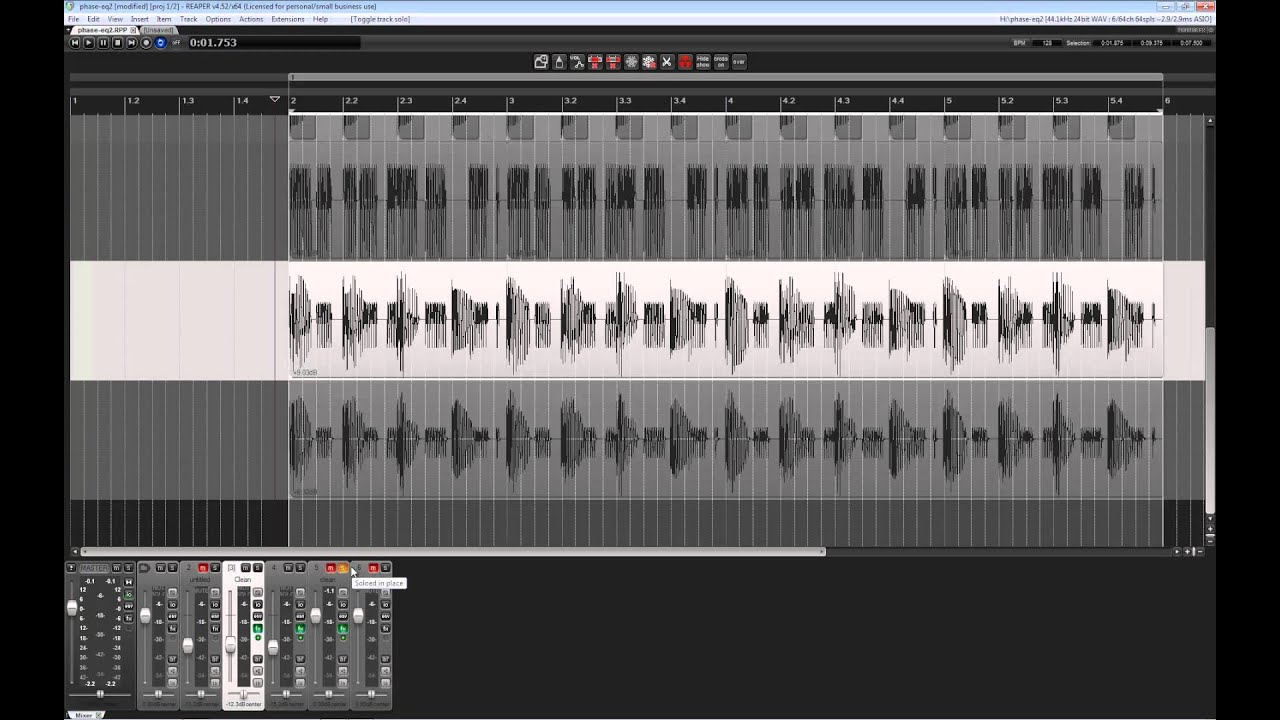1280x720 pixels.
Task: Open fx chain on mixer track 6
Action: click(x=385, y=628)
